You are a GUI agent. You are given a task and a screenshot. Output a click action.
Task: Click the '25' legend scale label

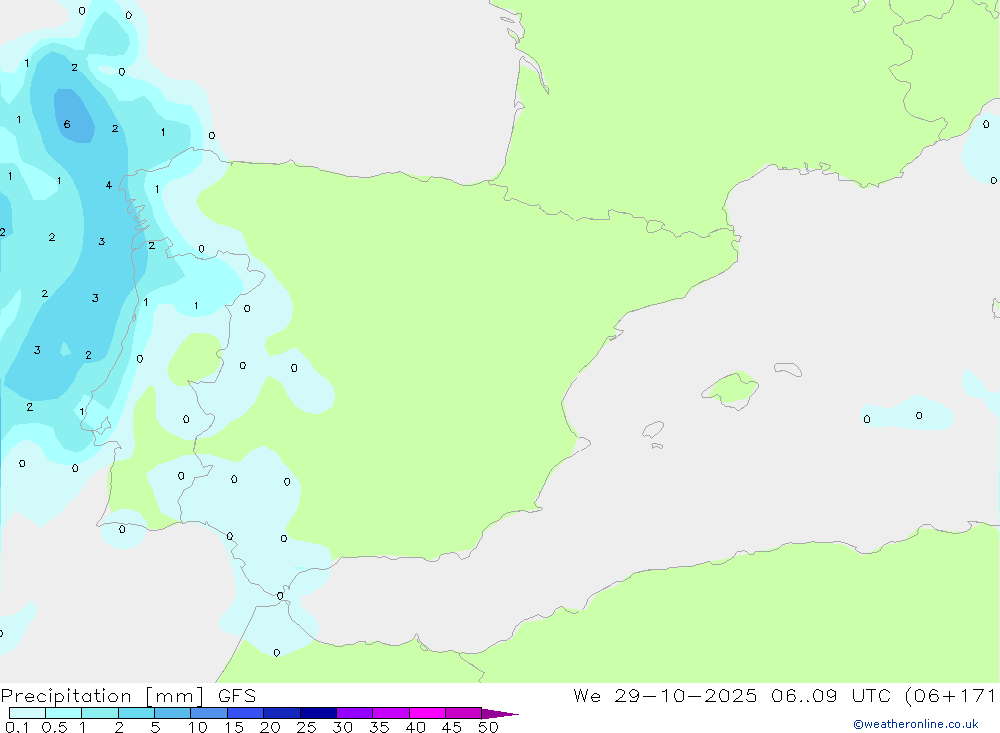pos(306,727)
